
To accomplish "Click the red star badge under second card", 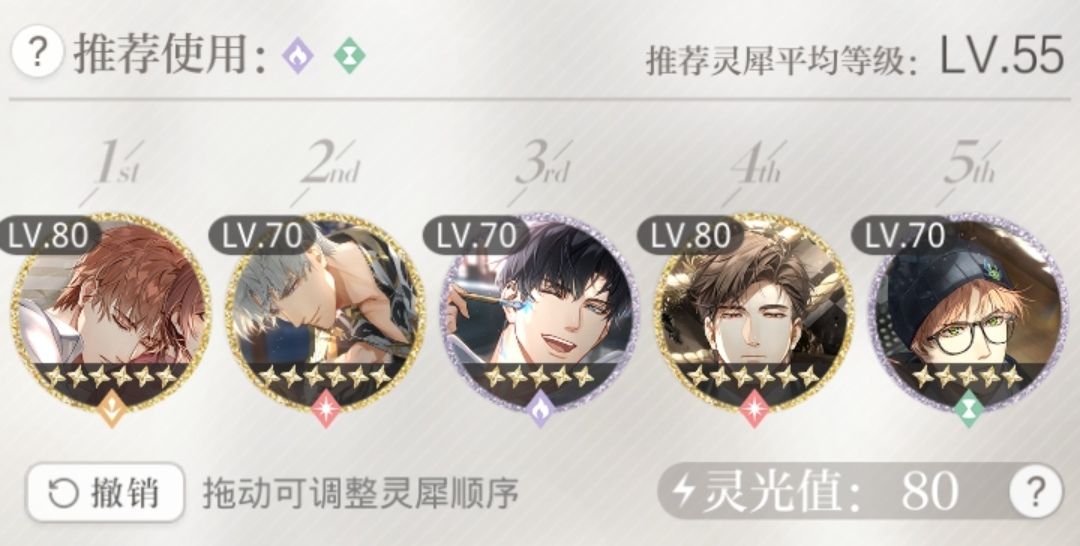I will tap(326, 408).
